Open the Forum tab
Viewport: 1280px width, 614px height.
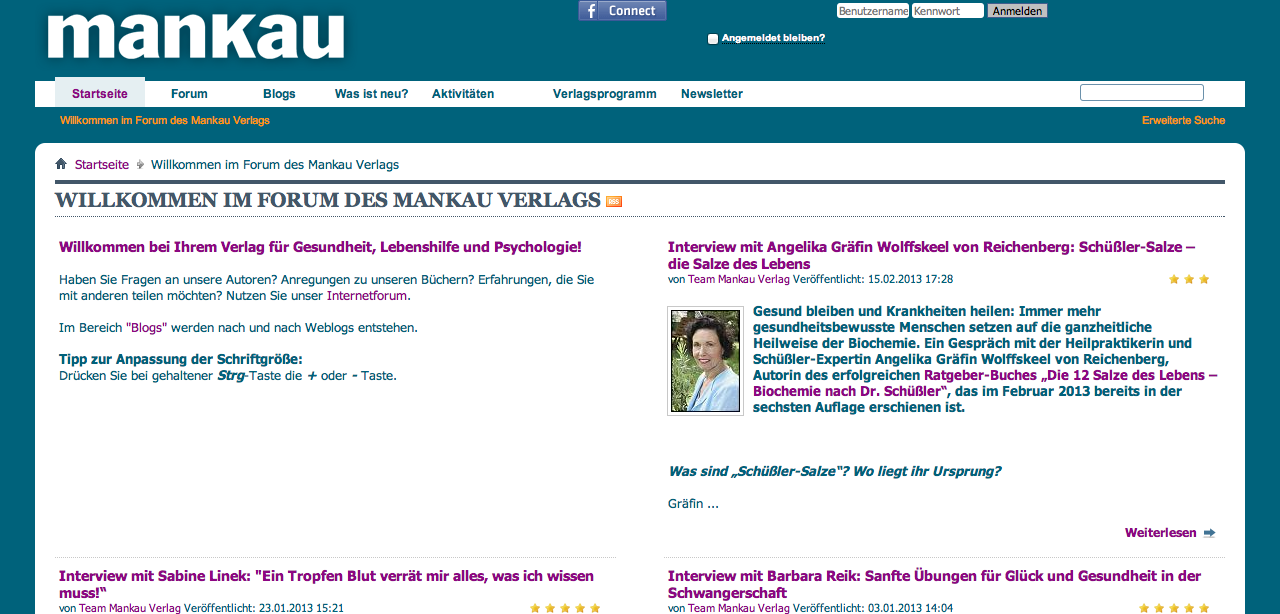(x=189, y=94)
